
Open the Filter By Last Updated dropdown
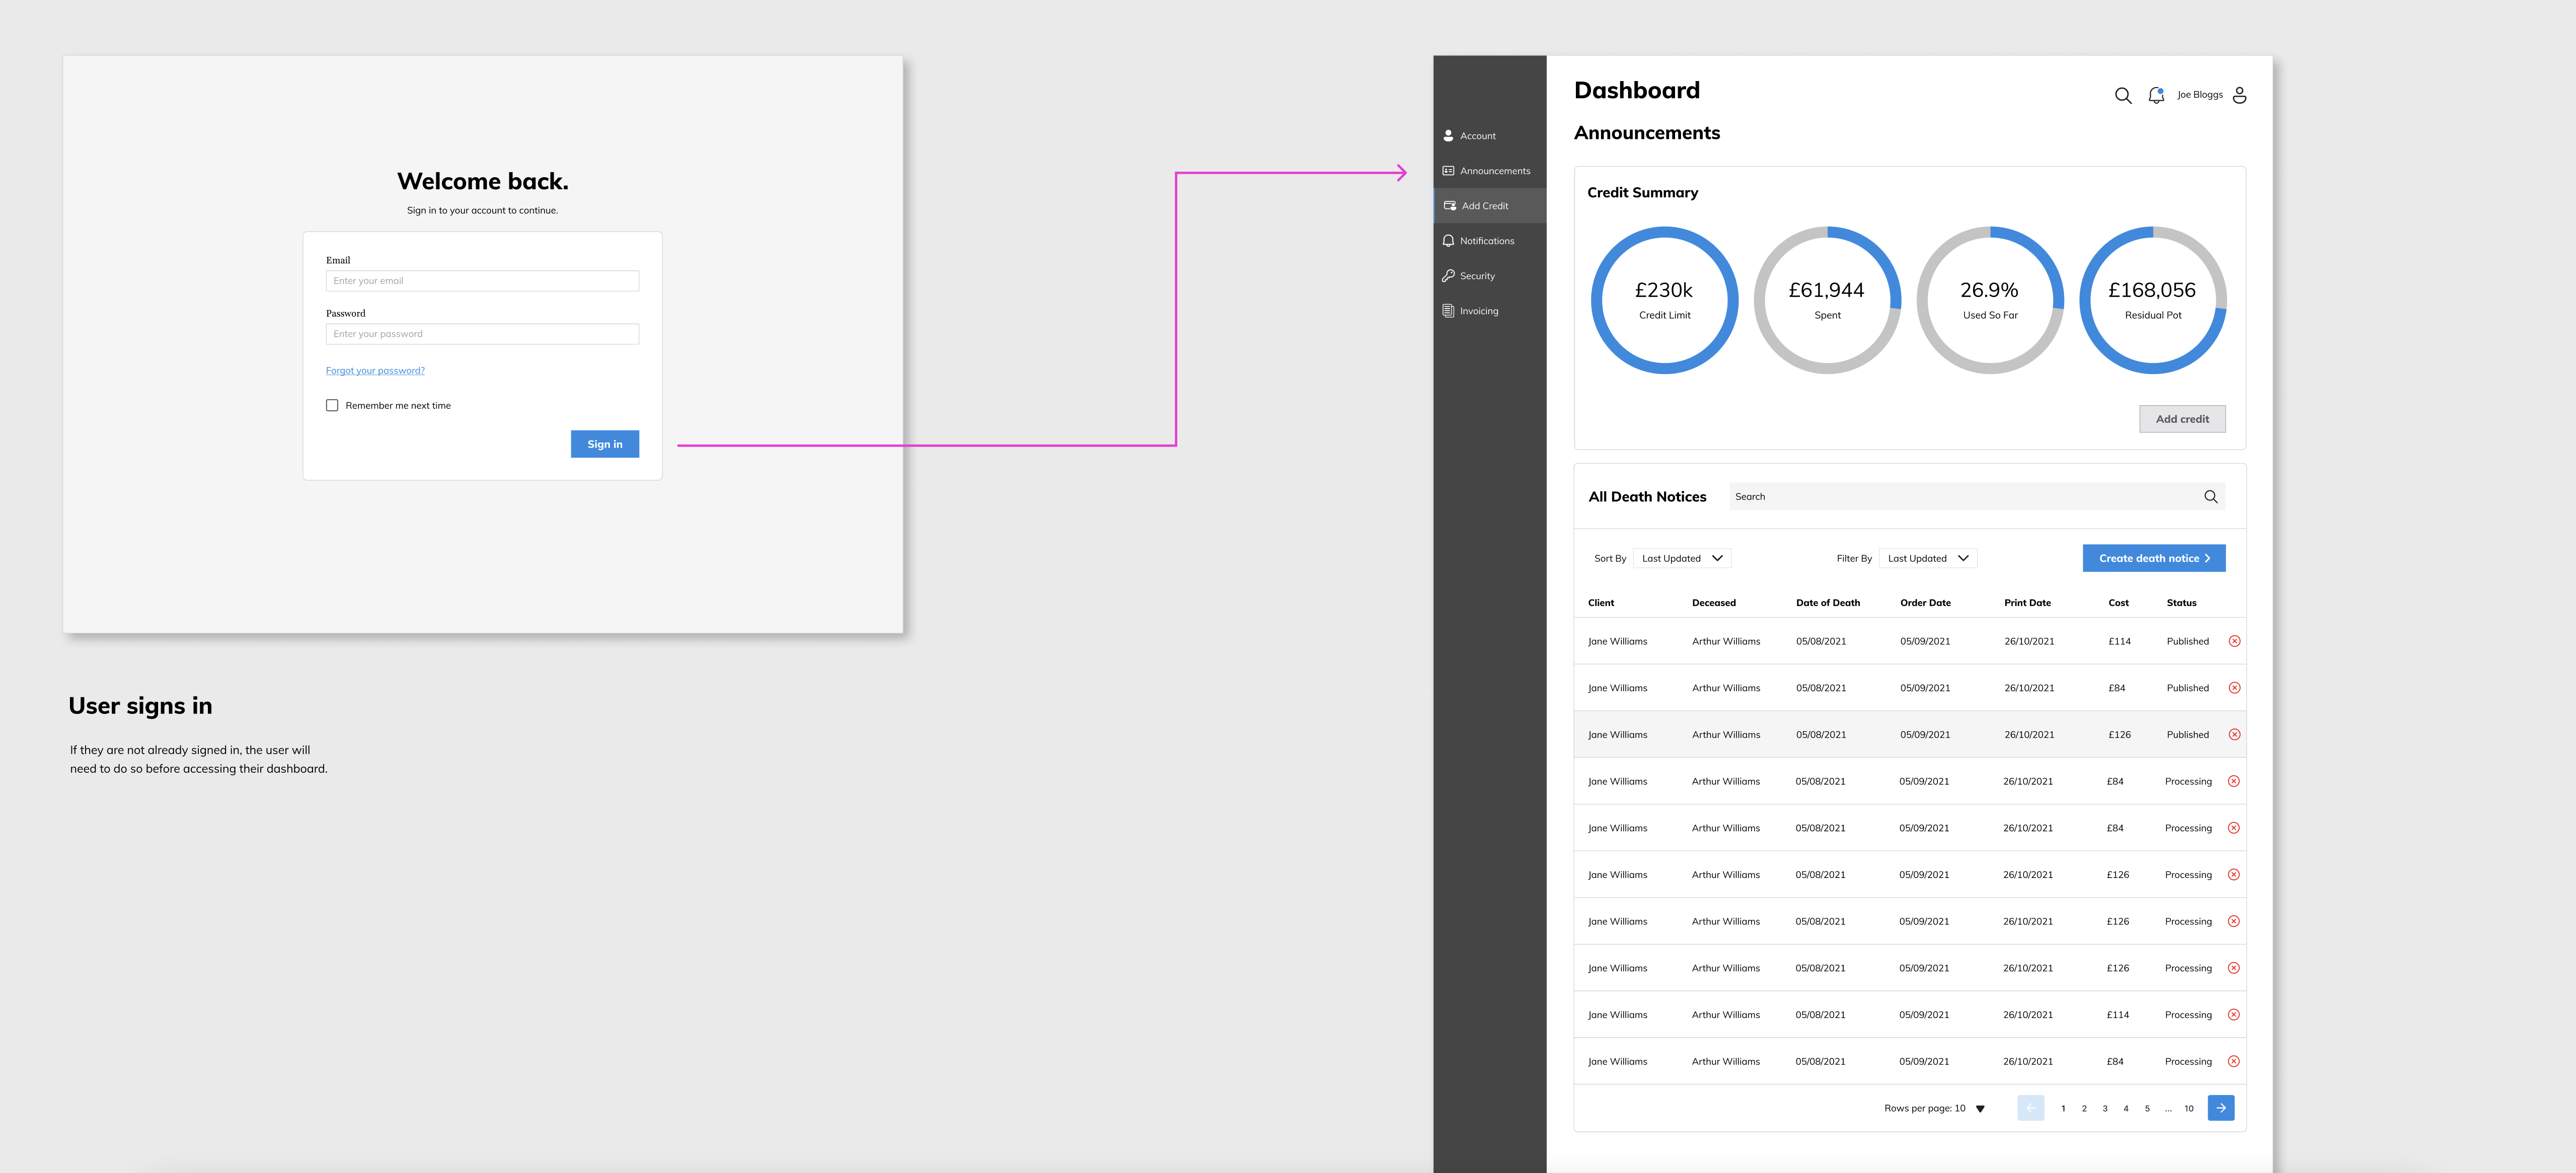1927,559
